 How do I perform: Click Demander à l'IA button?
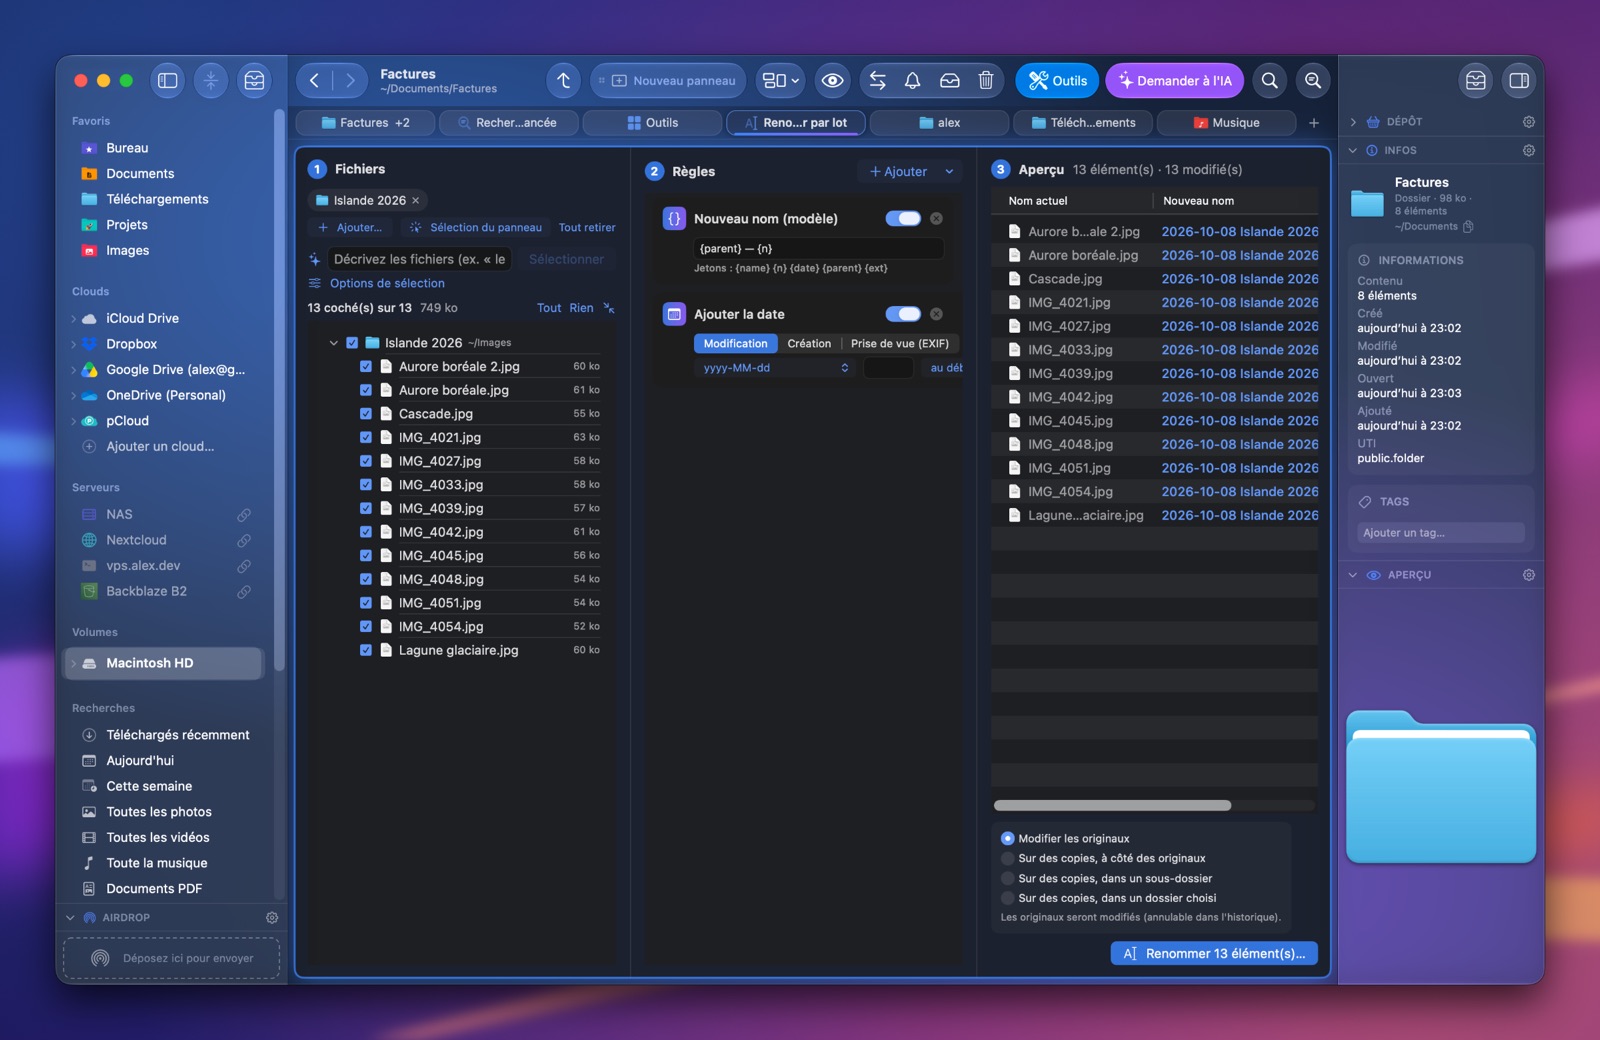1175,81
